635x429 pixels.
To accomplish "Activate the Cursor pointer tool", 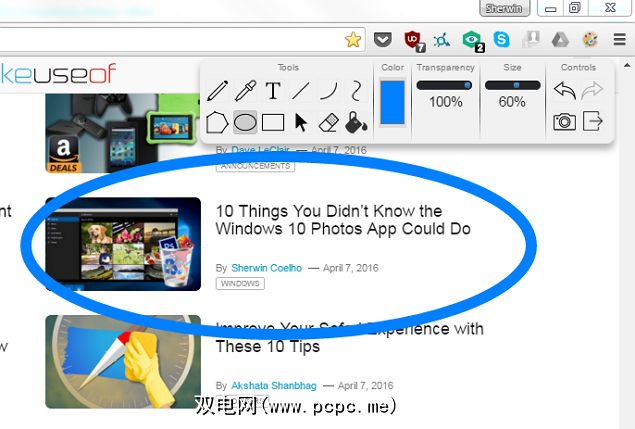I will 300,122.
